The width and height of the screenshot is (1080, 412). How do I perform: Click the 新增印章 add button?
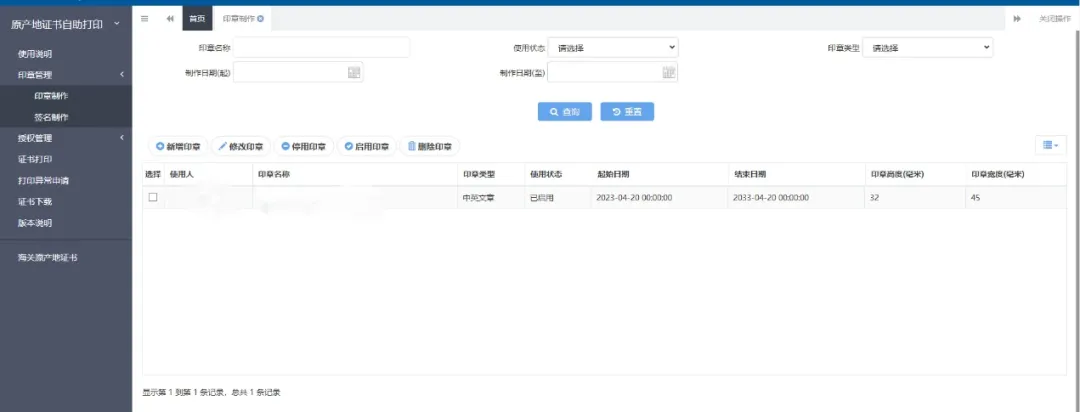178,146
